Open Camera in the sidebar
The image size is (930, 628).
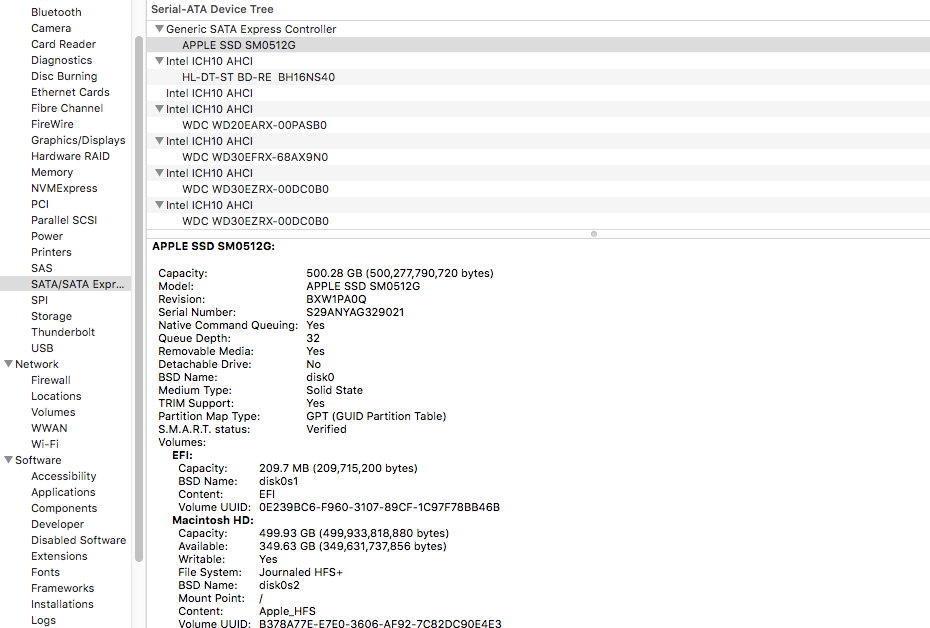tap(51, 28)
